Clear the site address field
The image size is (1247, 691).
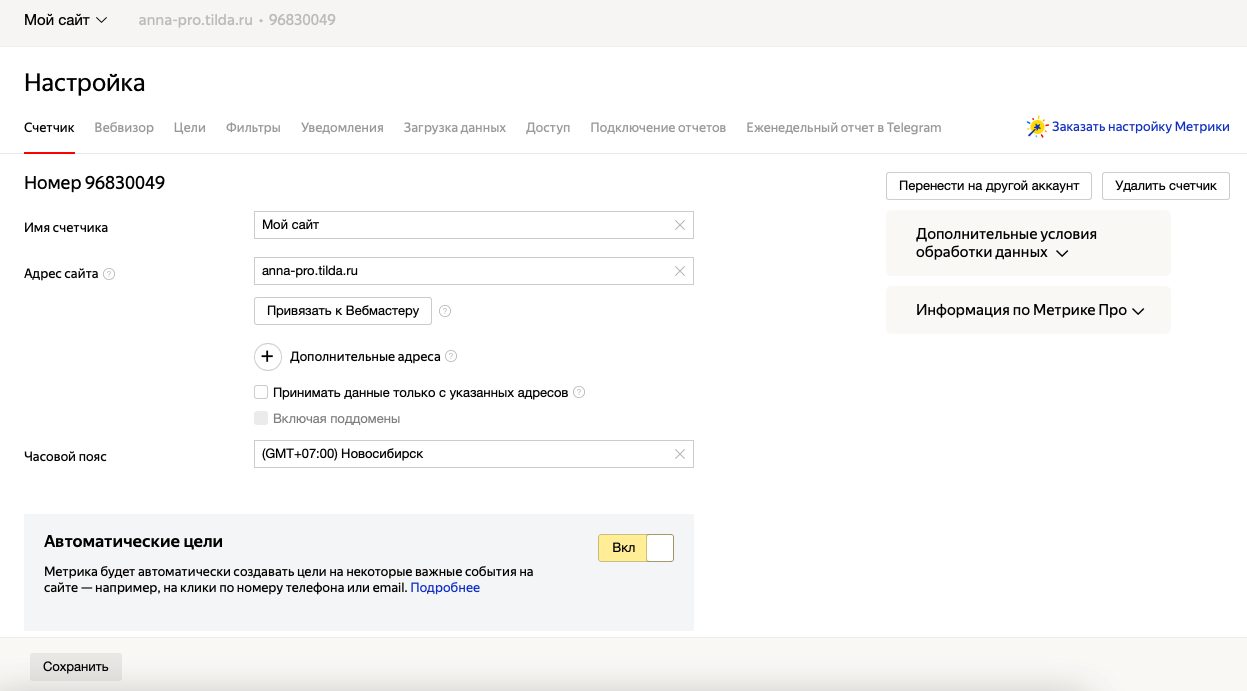point(680,271)
